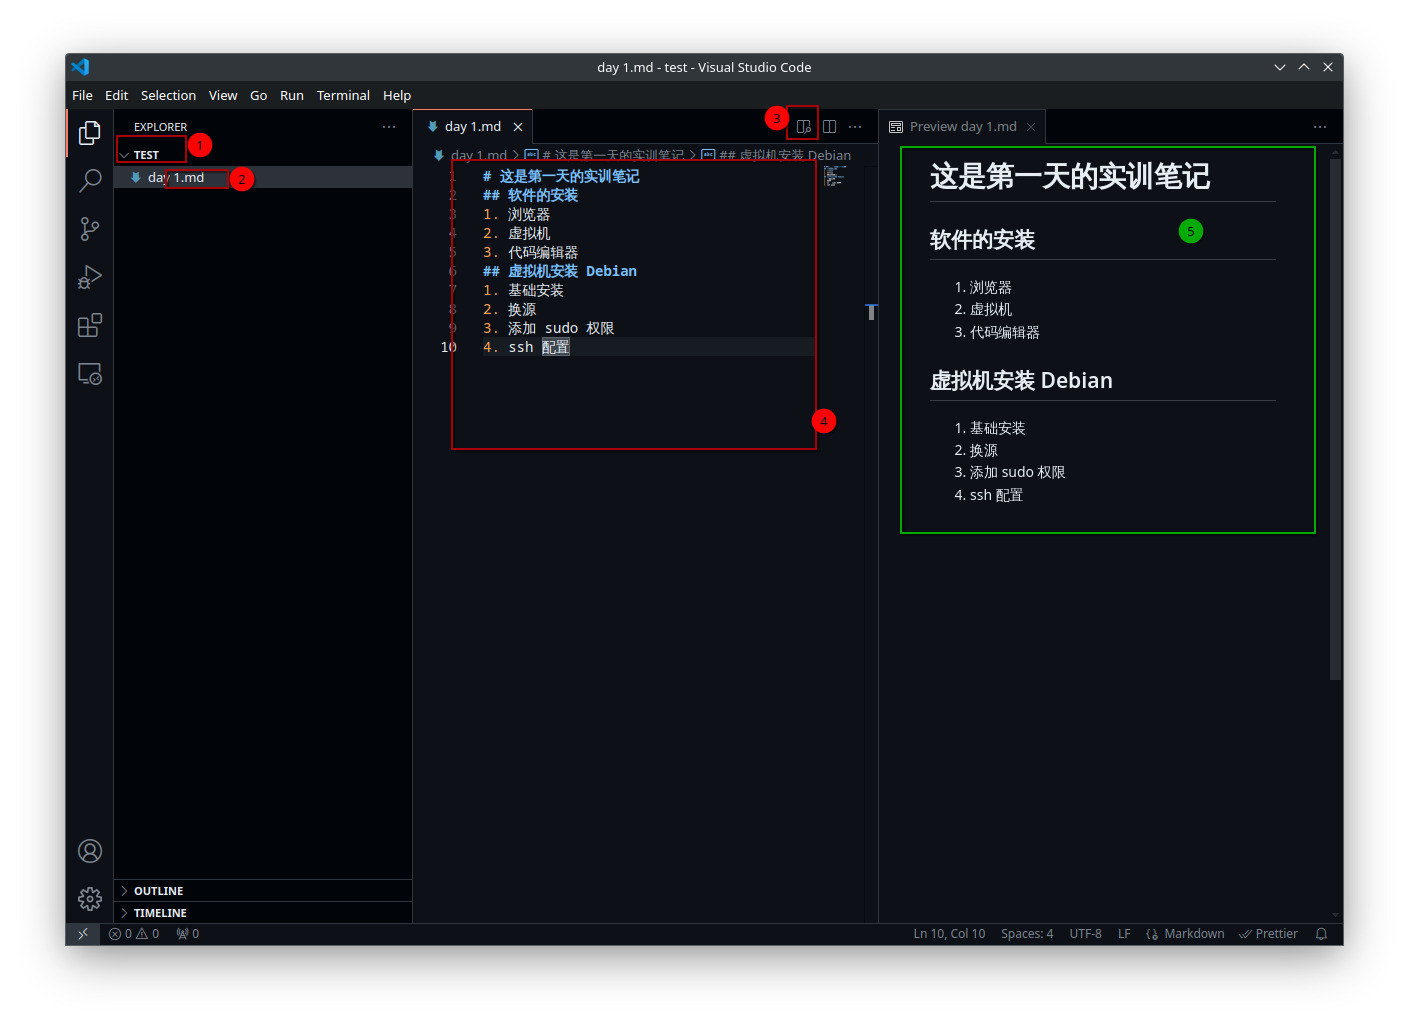Click the 虚拟机安装 Debian breadcrumb
This screenshot has height=1024, width=1410.
click(x=776, y=155)
